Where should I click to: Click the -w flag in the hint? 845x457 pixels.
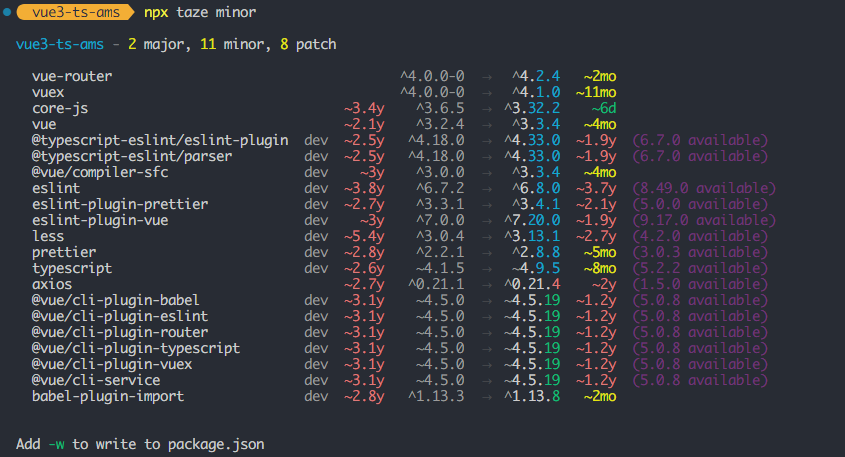[56, 445]
